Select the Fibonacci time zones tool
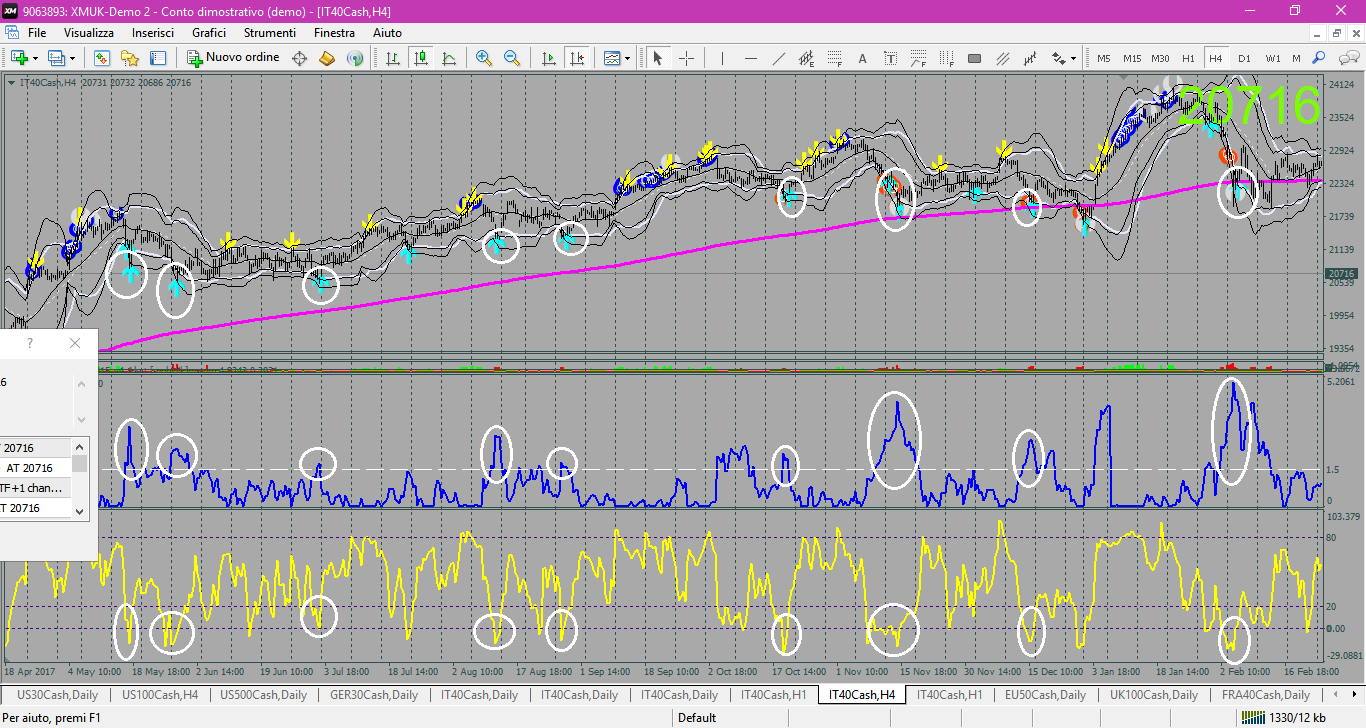 pos(946,58)
